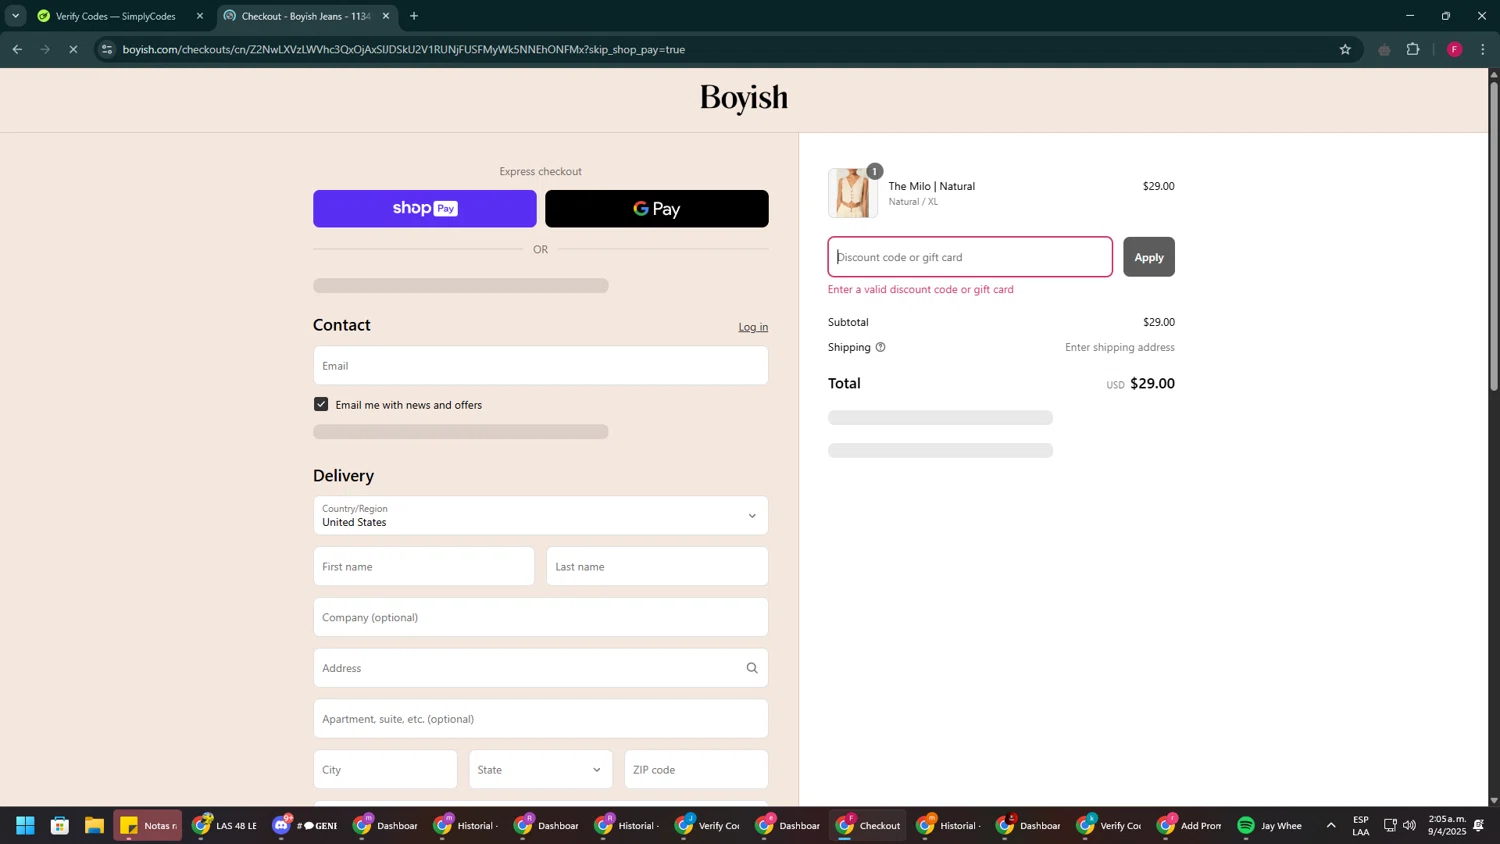Click The Milo Natural product thumbnail
The image size is (1500, 844).
[x=853, y=193]
